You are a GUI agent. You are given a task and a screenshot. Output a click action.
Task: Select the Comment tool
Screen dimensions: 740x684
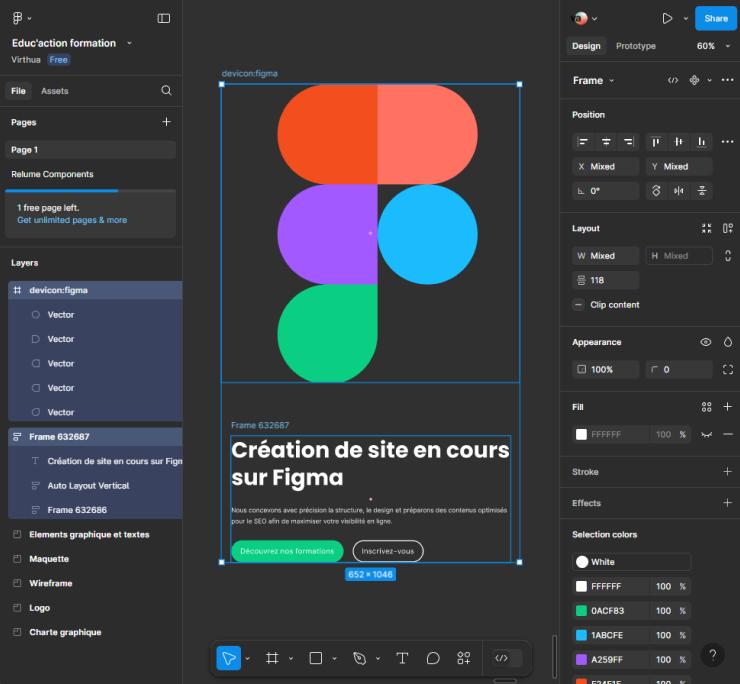pos(433,658)
